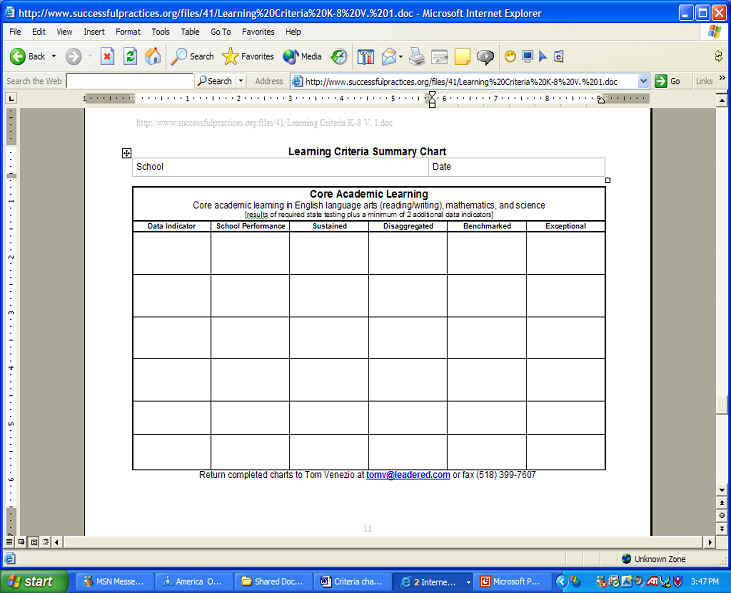Click the Back navigation button
Screen dimensions: 731x593
click(x=27, y=57)
